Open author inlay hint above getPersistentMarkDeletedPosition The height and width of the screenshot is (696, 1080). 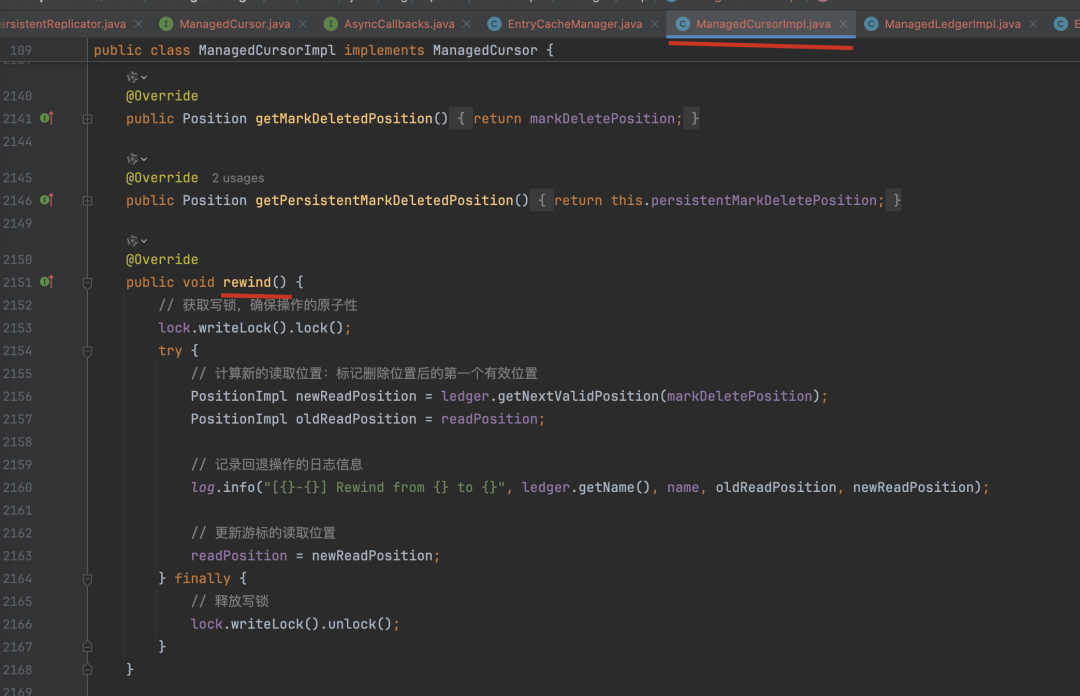[136, 159]
